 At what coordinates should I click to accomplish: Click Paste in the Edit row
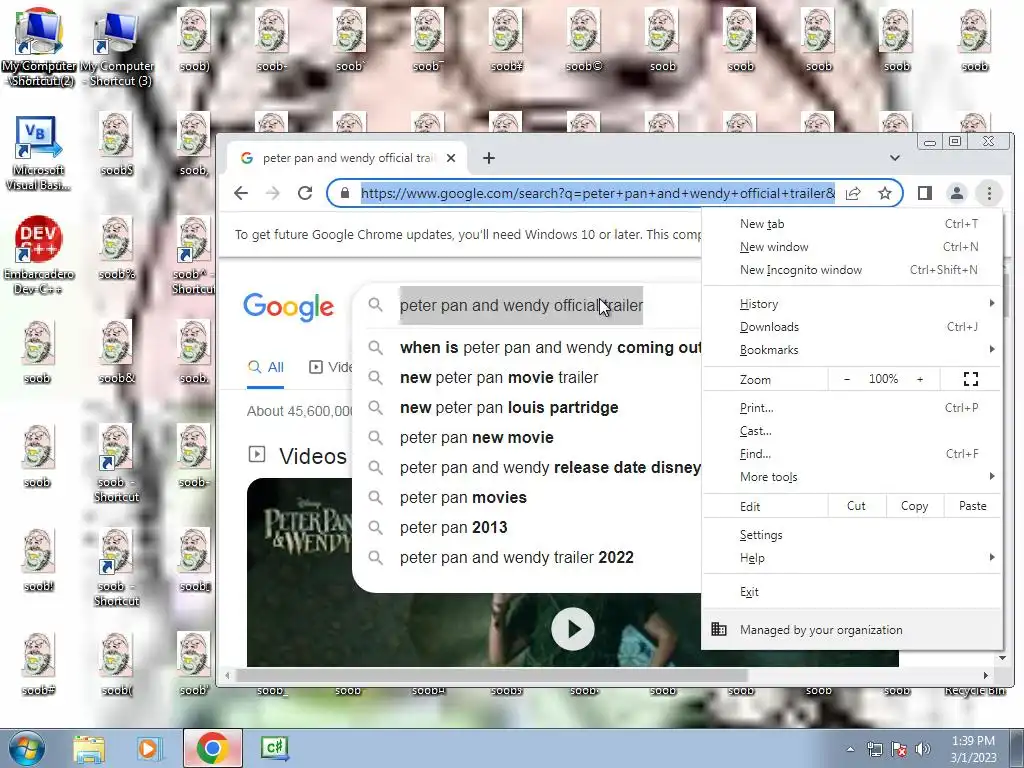(x=972, y=506)
